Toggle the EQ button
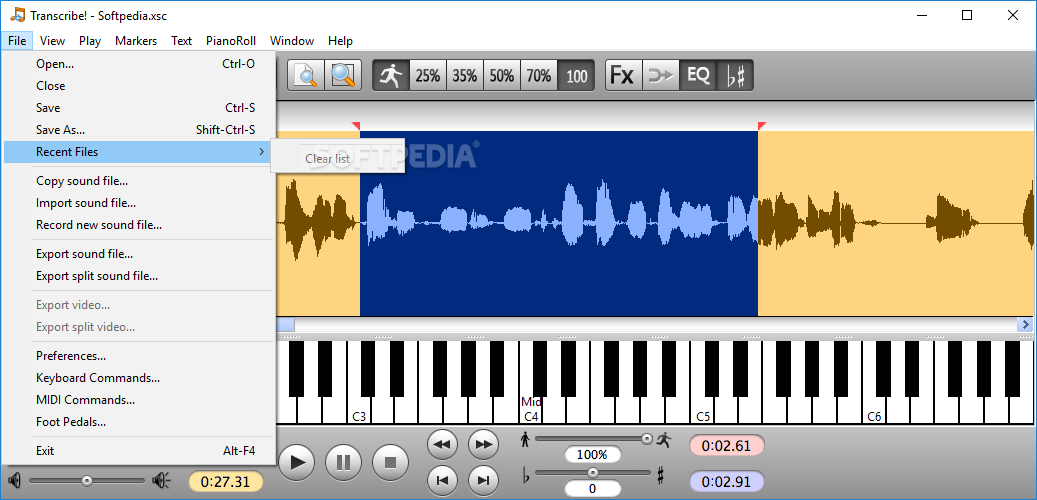This screenshot has width=1037, height=500. [x=698, y=75]
